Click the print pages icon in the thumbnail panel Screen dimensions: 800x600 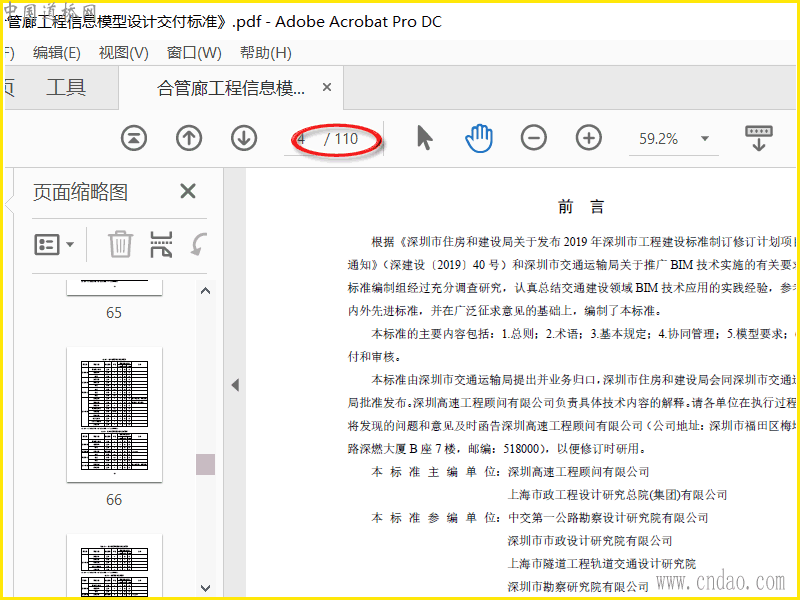(161, 244)
